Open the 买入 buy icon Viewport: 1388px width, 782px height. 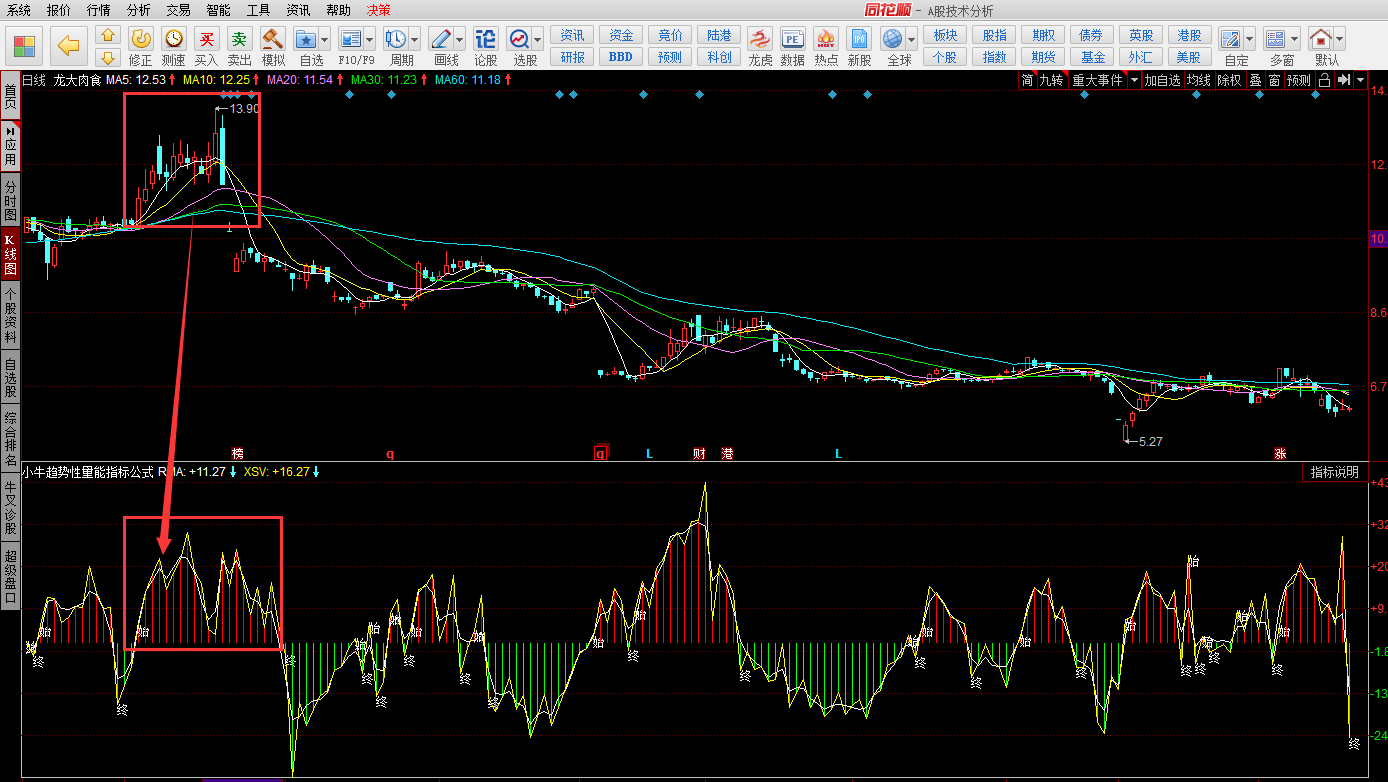pos(206,41)
